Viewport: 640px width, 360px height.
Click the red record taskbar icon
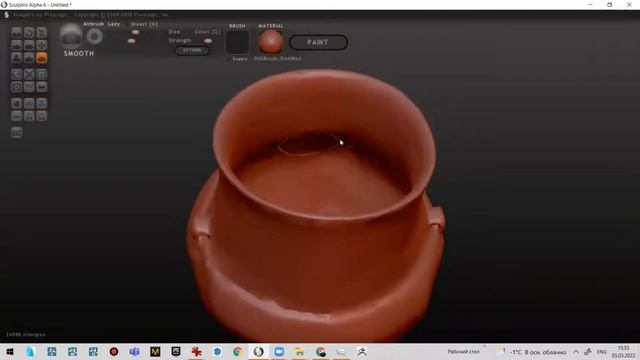point(114,352)
